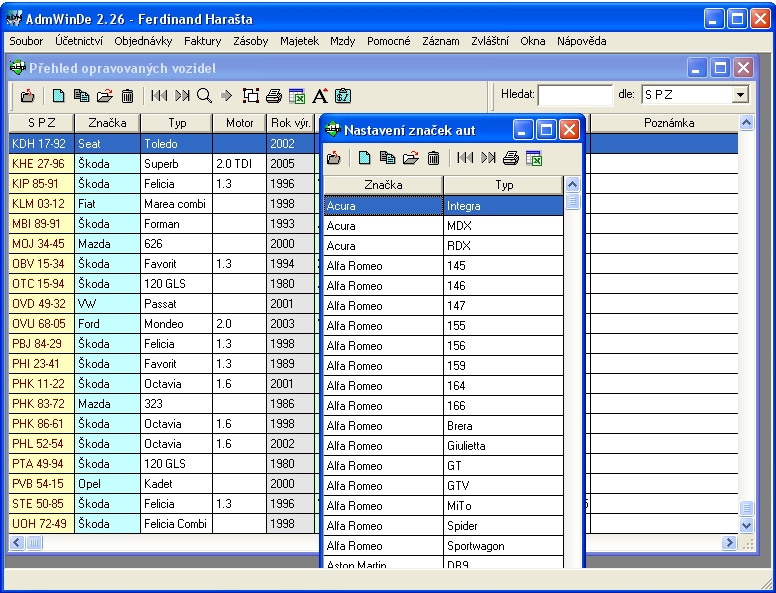
Task: Click exit icon in vehicles overview toolbar
Action: (28, 96)
